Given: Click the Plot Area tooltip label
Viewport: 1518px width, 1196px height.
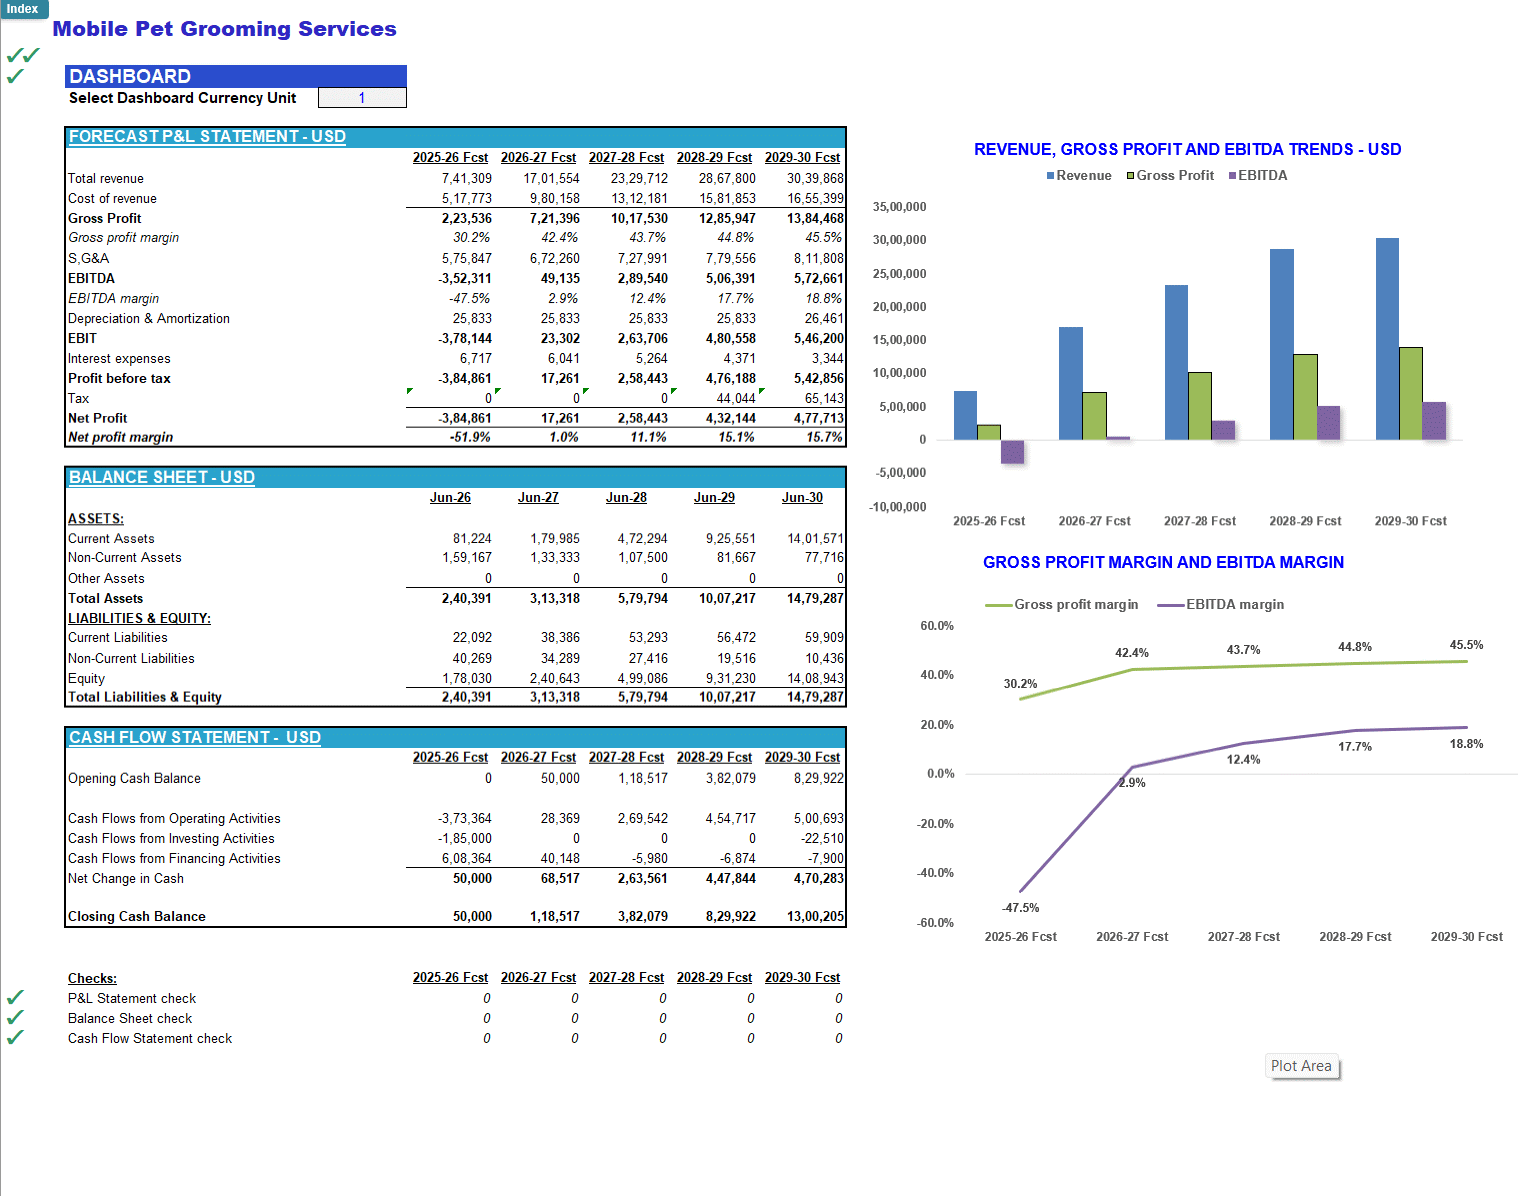Looking at the screenshot, I should [1301, 1066].
